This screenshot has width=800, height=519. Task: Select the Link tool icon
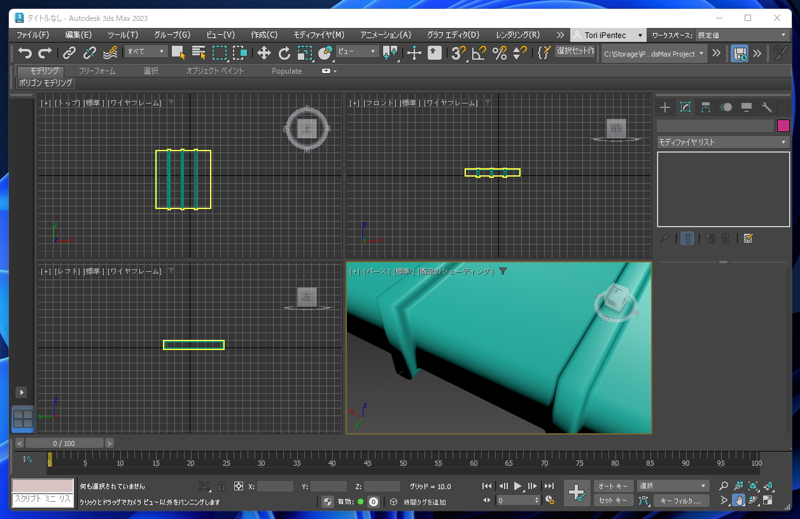69,53
